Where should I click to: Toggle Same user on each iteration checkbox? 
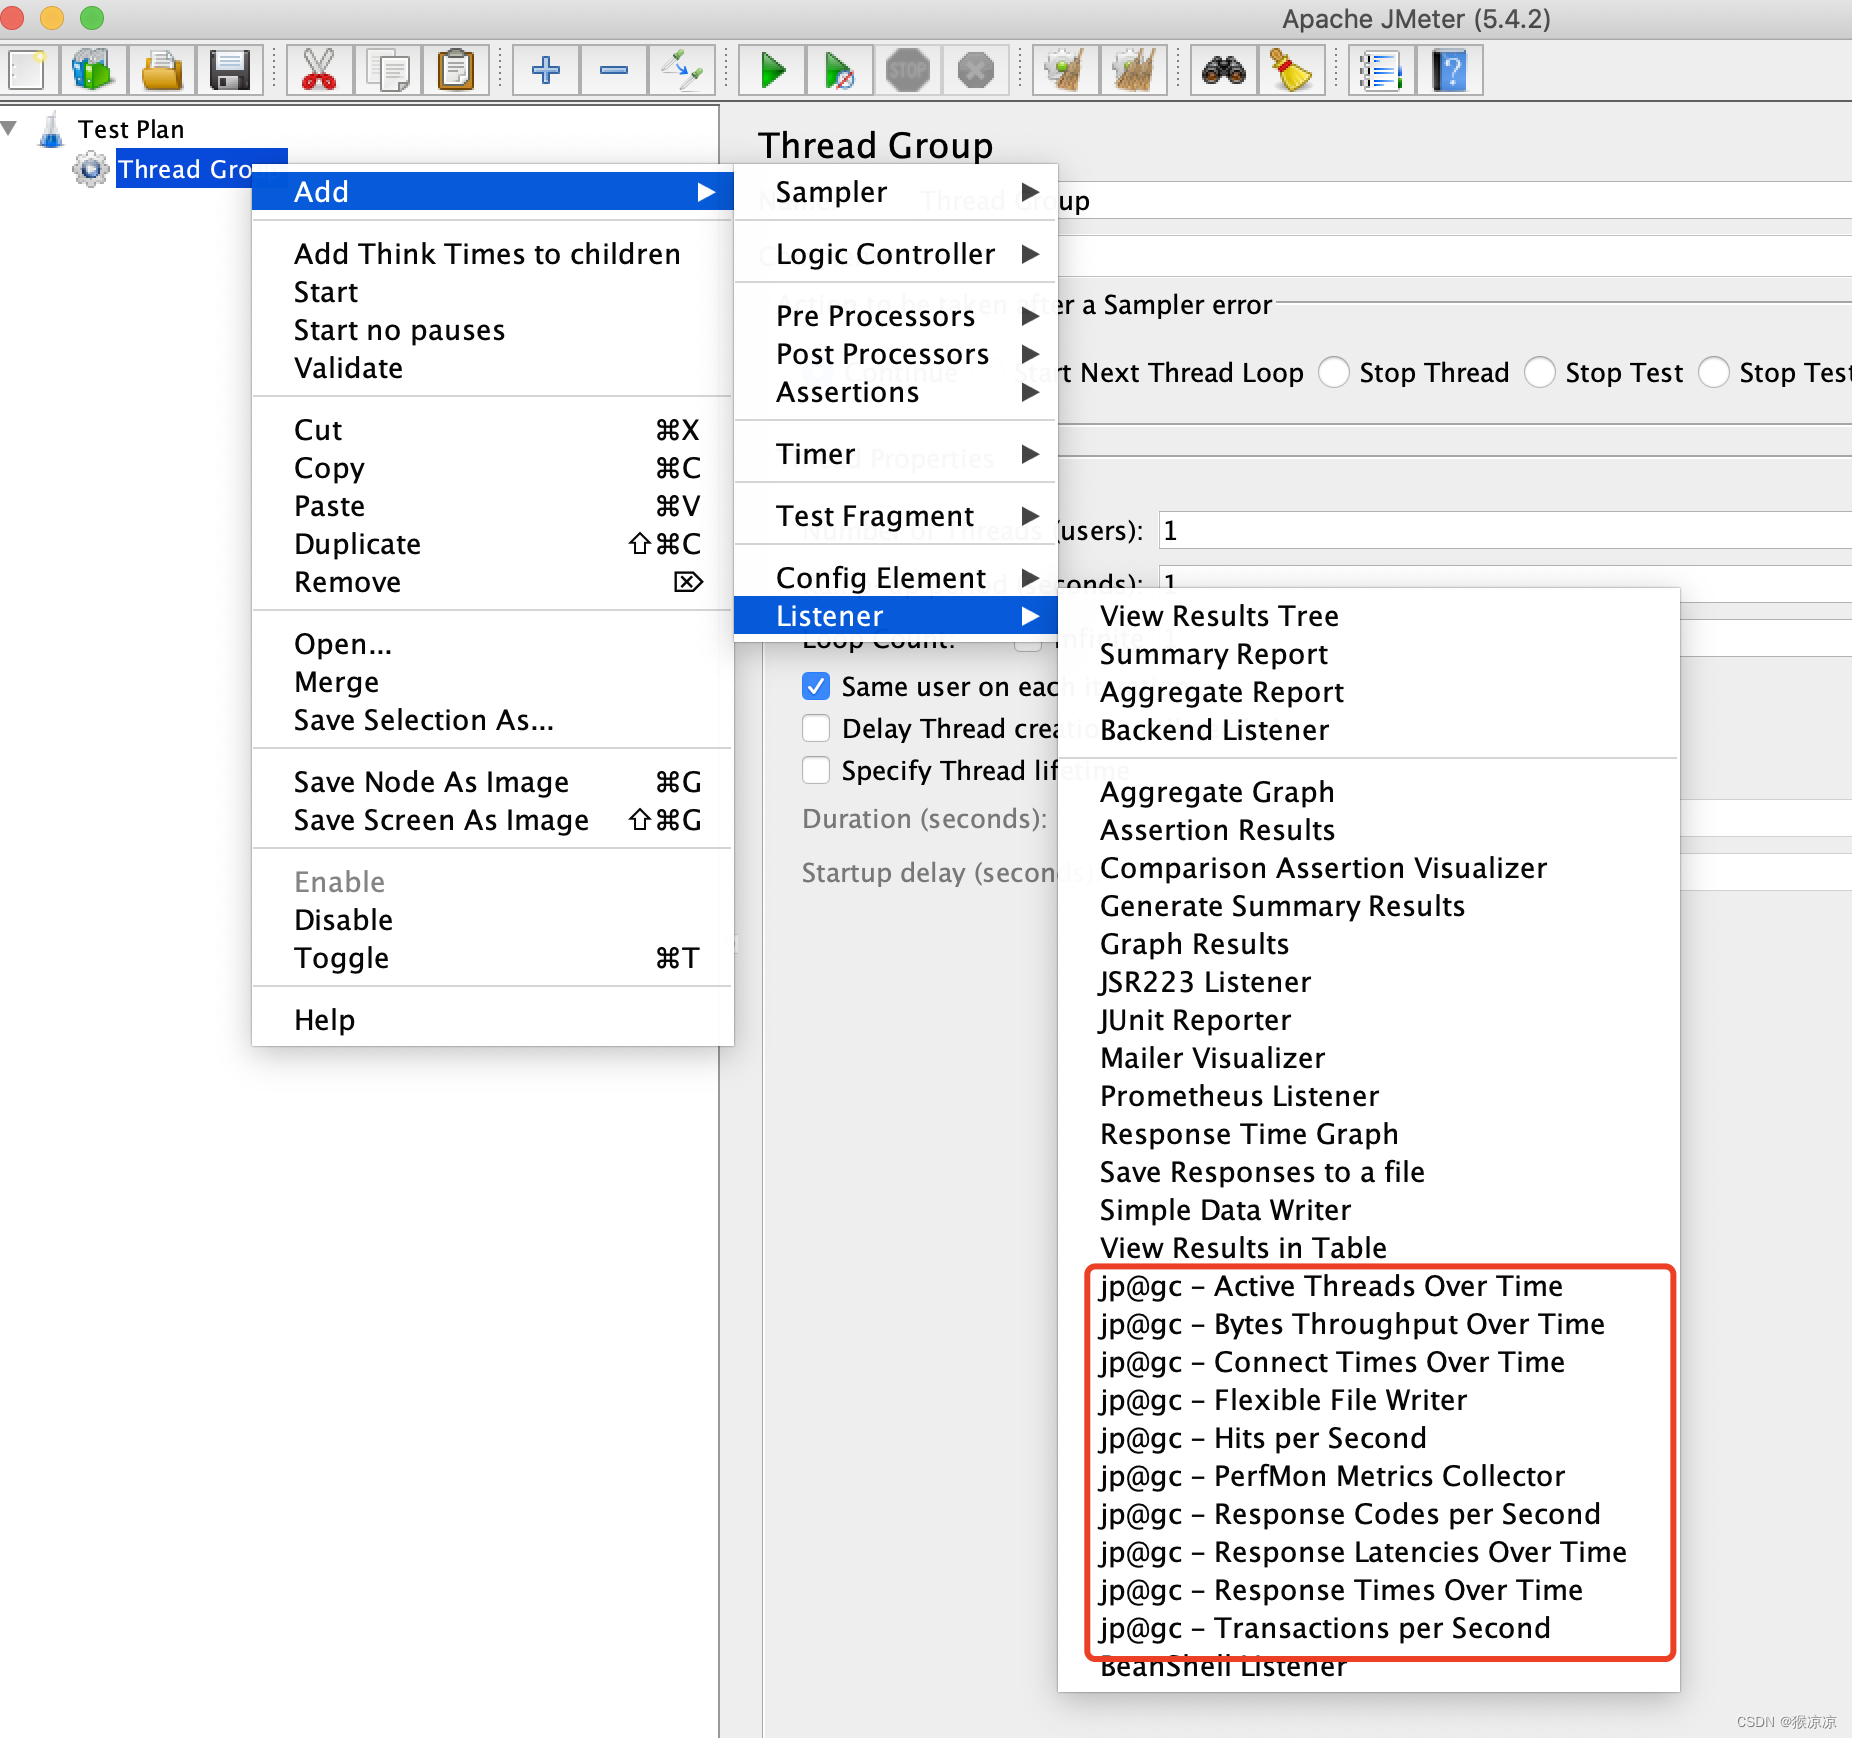[816, 687]
